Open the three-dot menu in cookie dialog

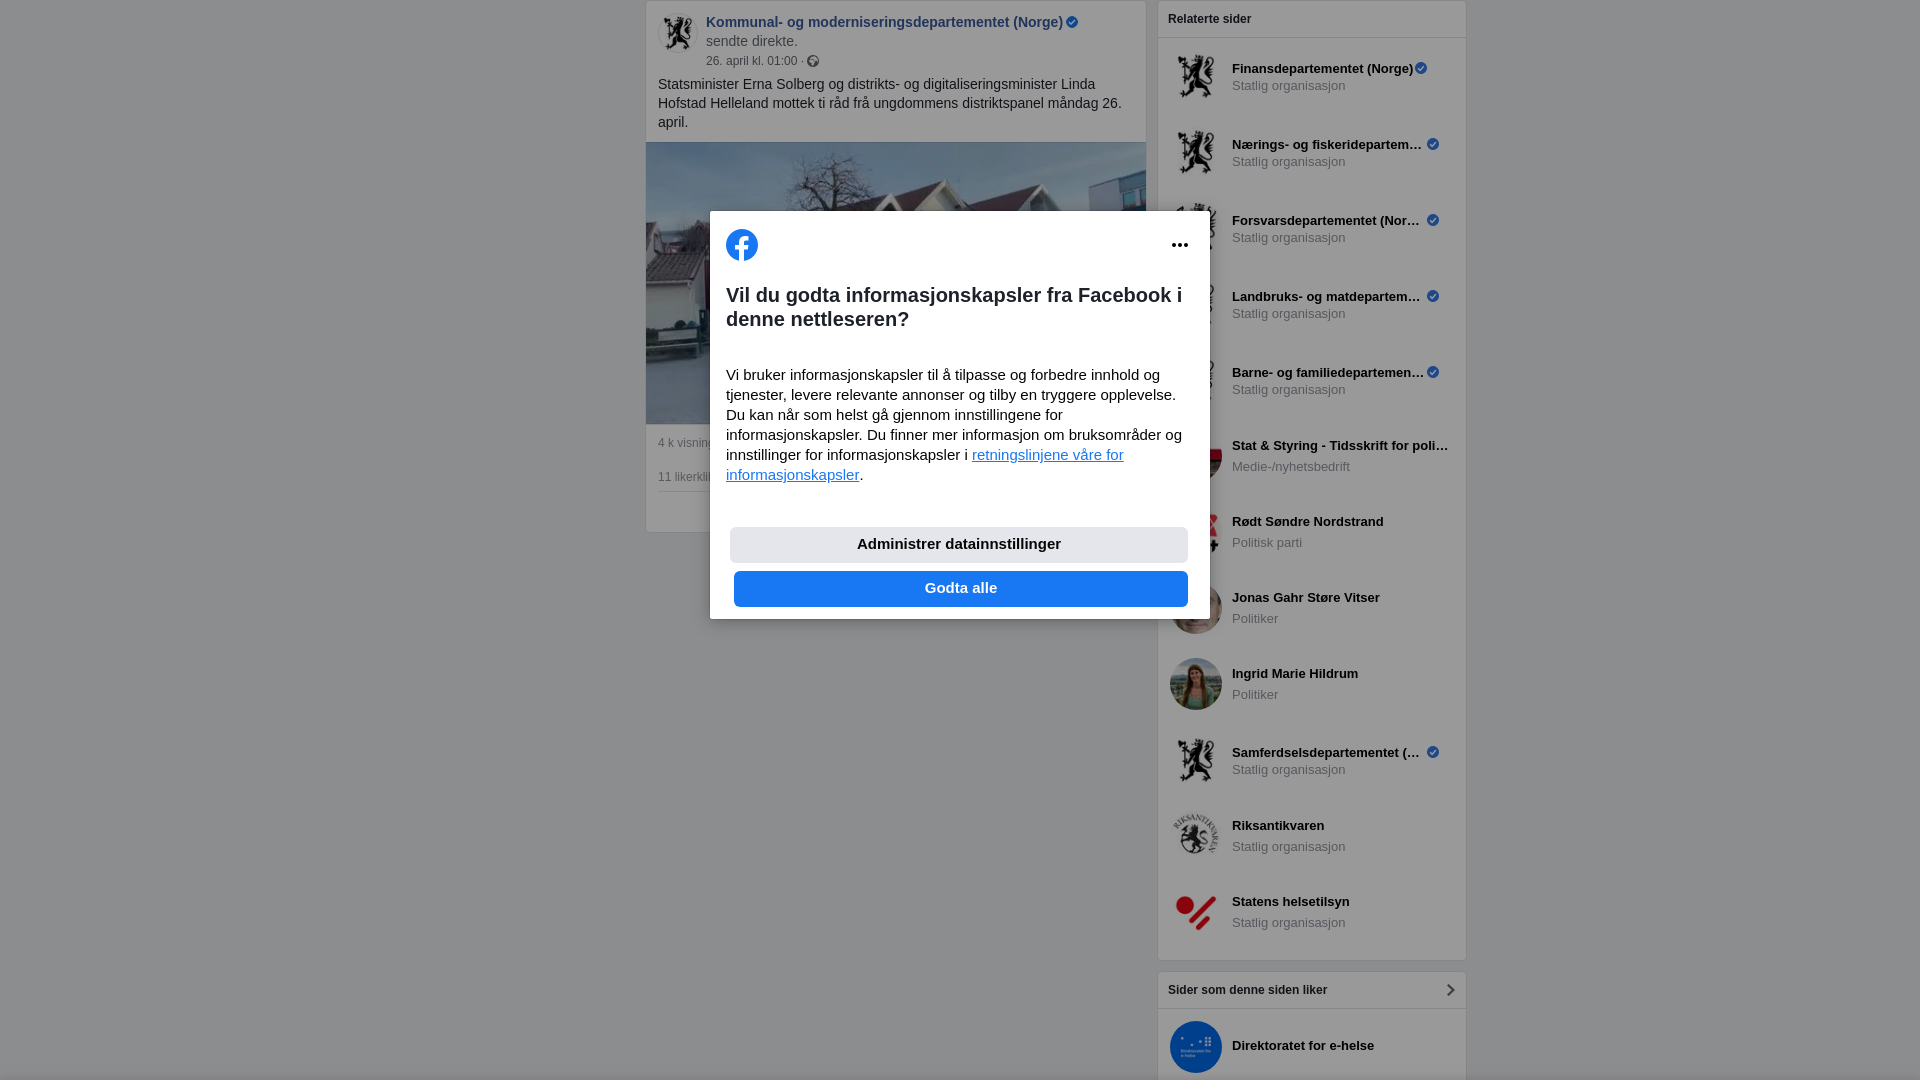[1180, 245]
